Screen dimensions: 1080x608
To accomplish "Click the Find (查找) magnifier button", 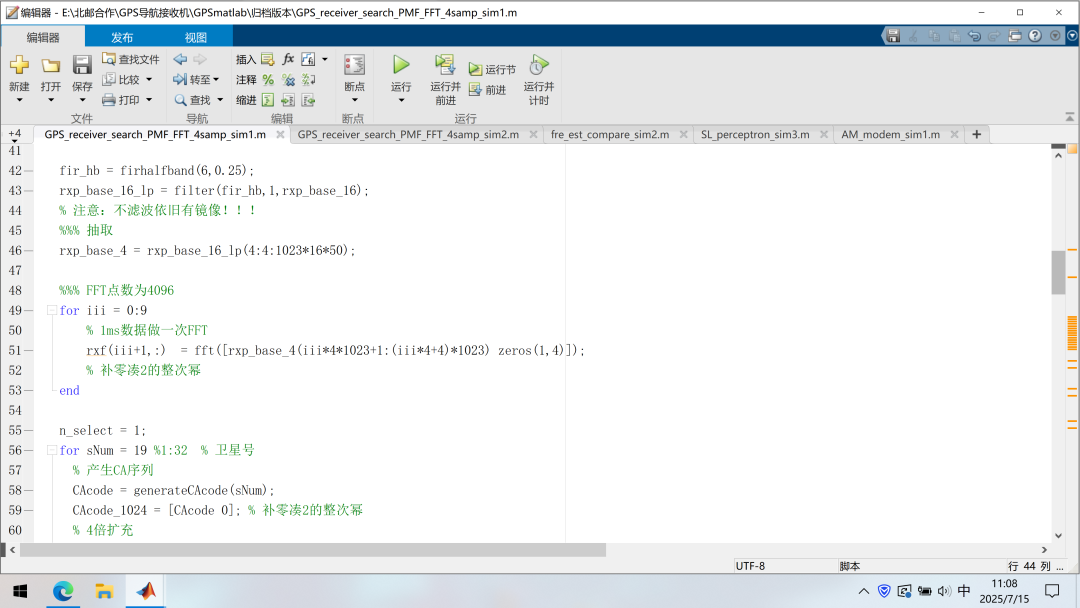I will pos(193,100).
